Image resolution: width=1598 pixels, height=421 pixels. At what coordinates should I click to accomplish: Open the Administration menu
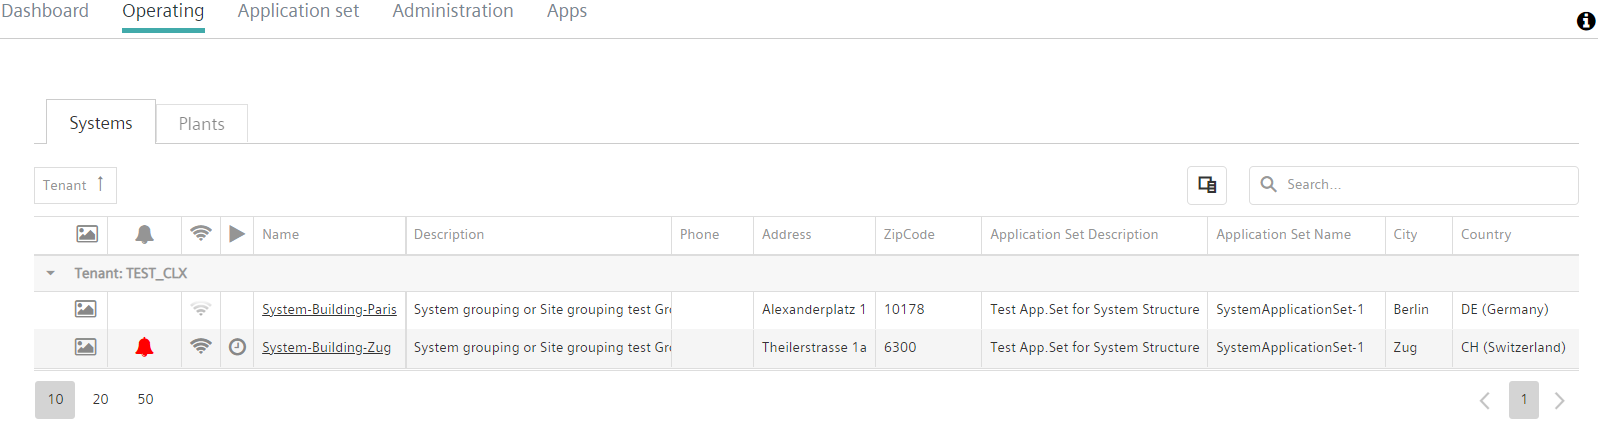453,12
